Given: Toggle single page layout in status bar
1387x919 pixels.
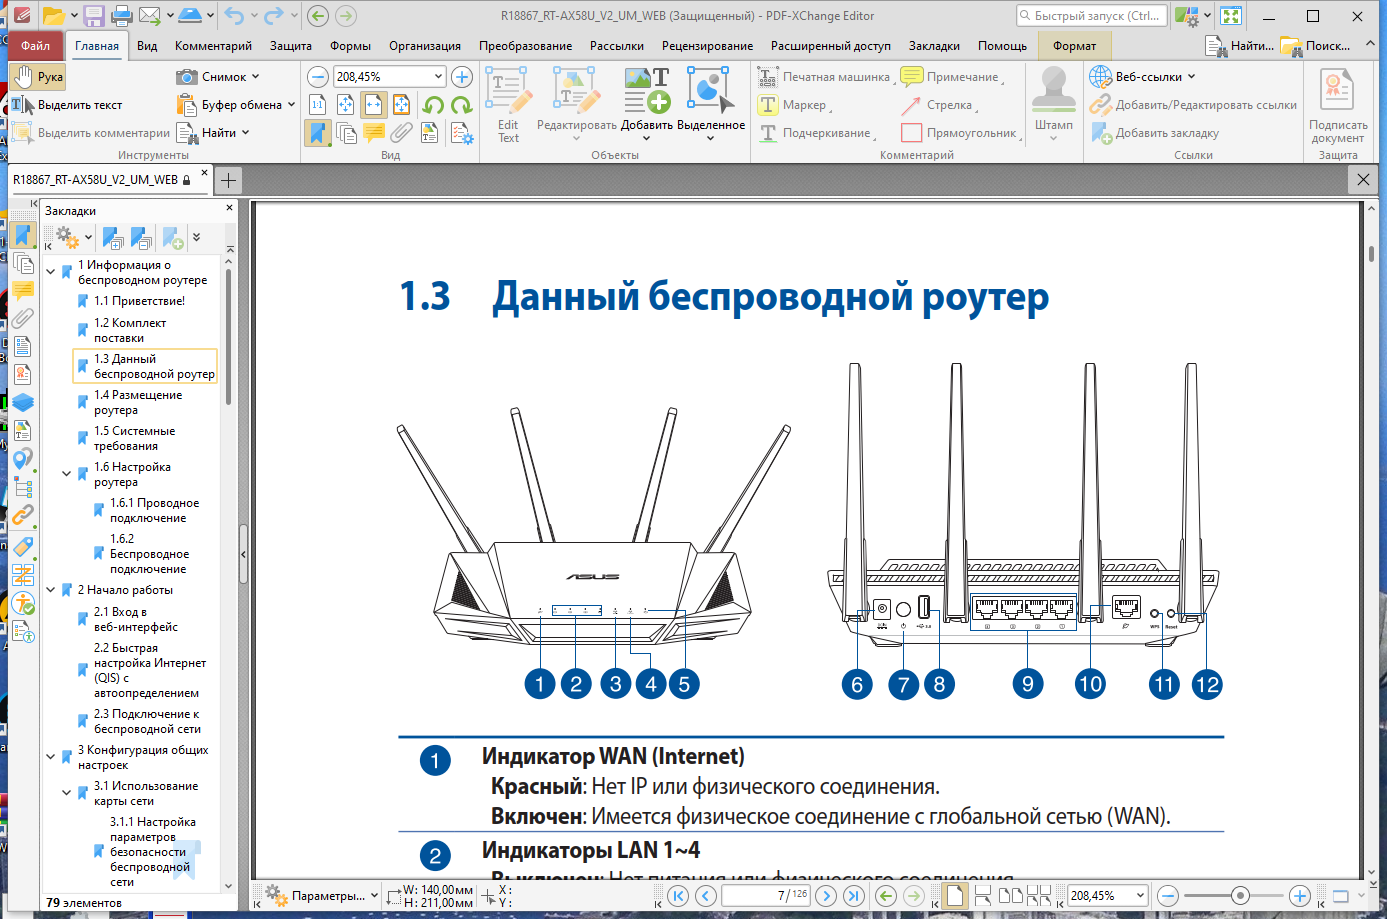Looking at the screenshot, I should coord(955,896).
